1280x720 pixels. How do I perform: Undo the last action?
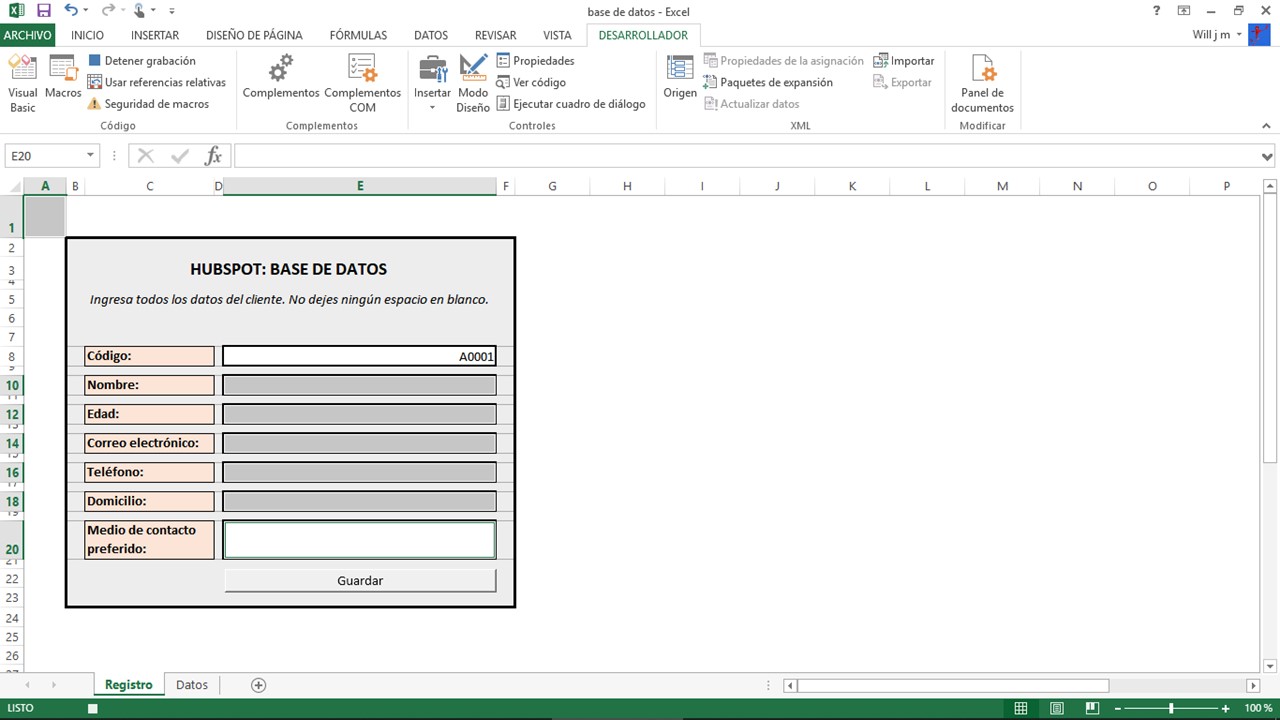coord(71,10)
